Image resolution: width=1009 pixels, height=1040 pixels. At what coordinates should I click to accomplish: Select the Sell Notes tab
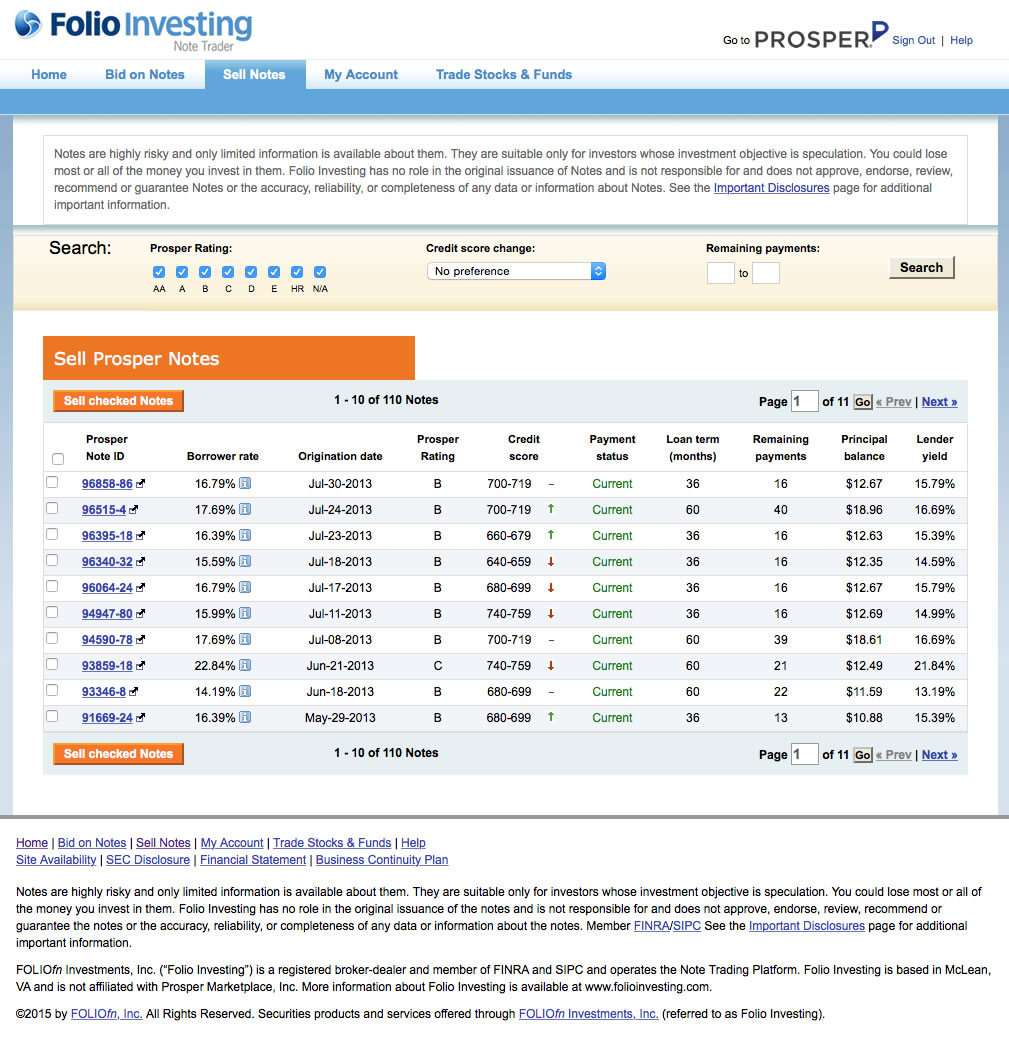tap(254, 74)
